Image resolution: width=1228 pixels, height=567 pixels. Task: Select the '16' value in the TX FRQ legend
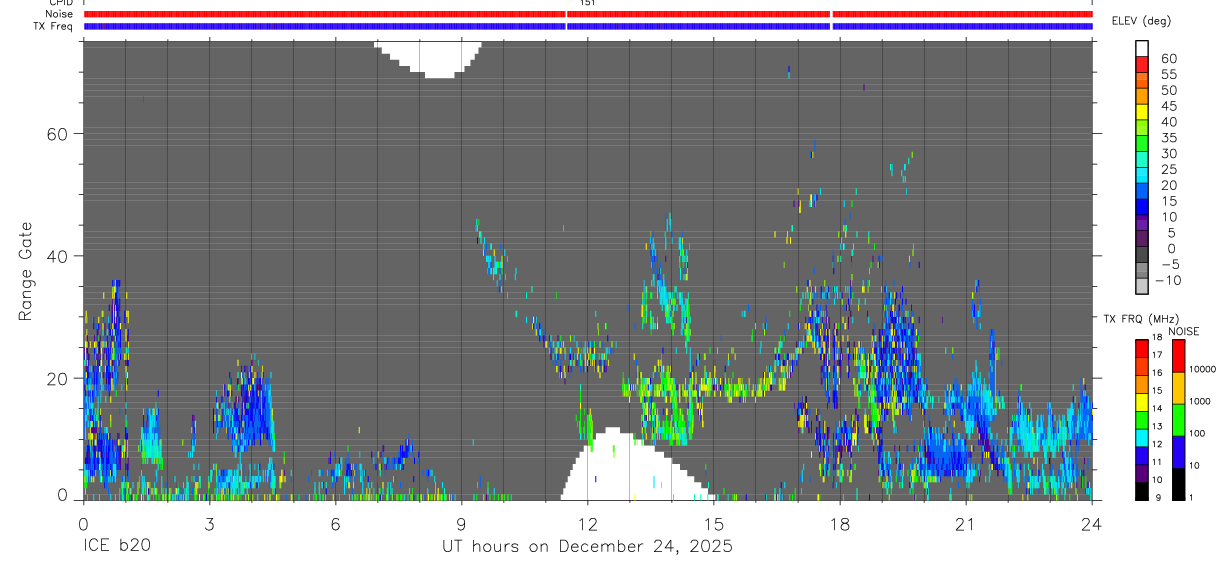[x=1158, y=373]
